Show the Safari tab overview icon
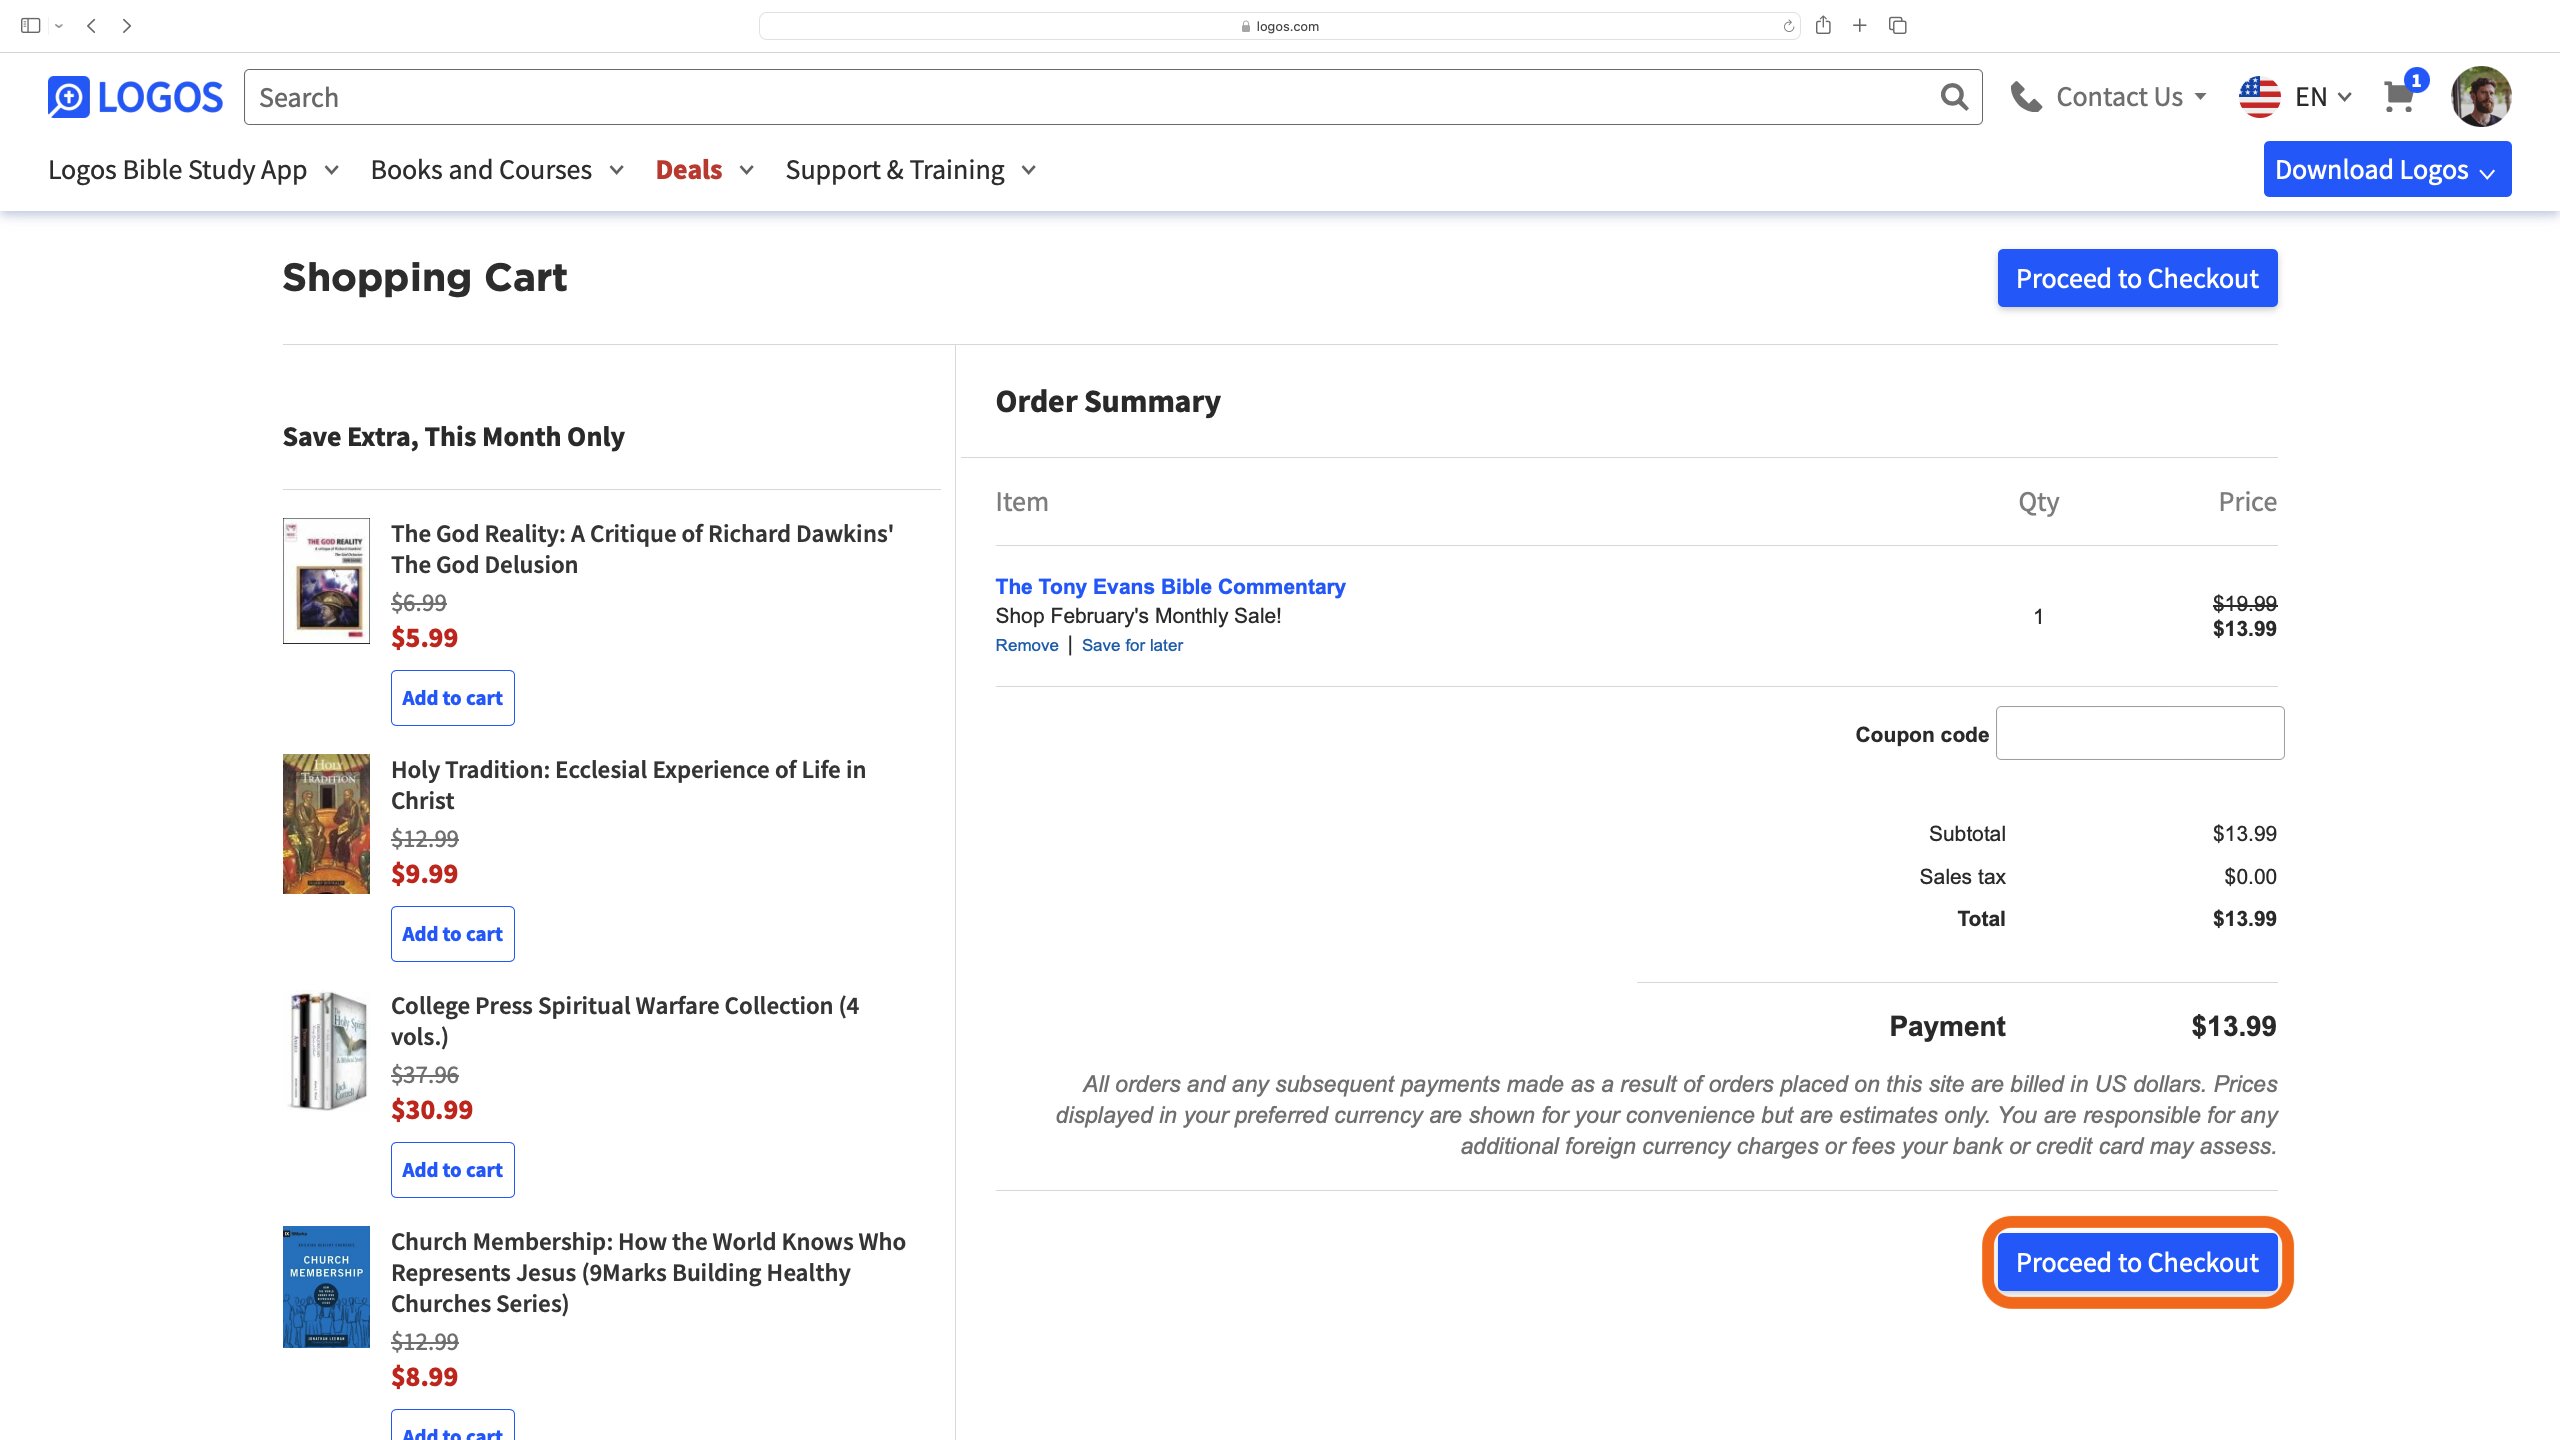2560x1440 pixels. coord(1897,26)
